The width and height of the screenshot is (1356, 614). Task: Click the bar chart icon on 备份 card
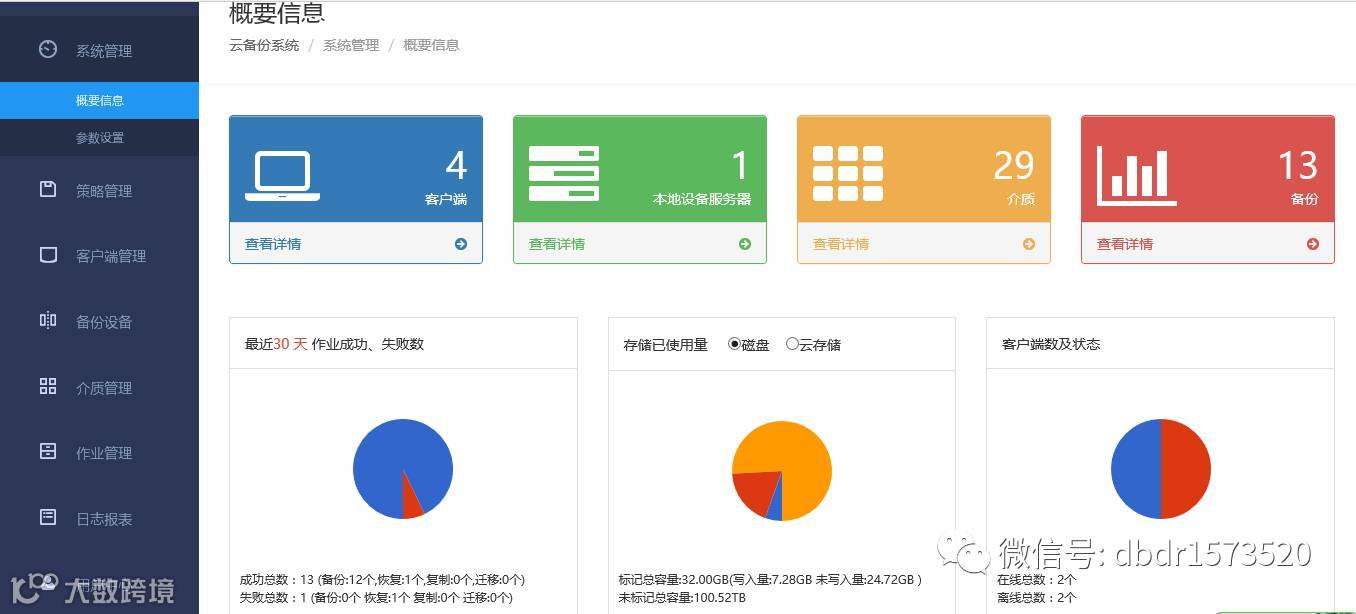click(x=1136, y=176)
